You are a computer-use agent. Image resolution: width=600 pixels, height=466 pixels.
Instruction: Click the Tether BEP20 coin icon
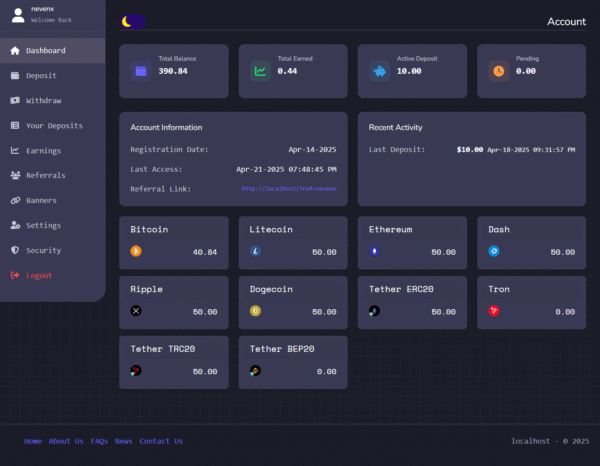255,371
